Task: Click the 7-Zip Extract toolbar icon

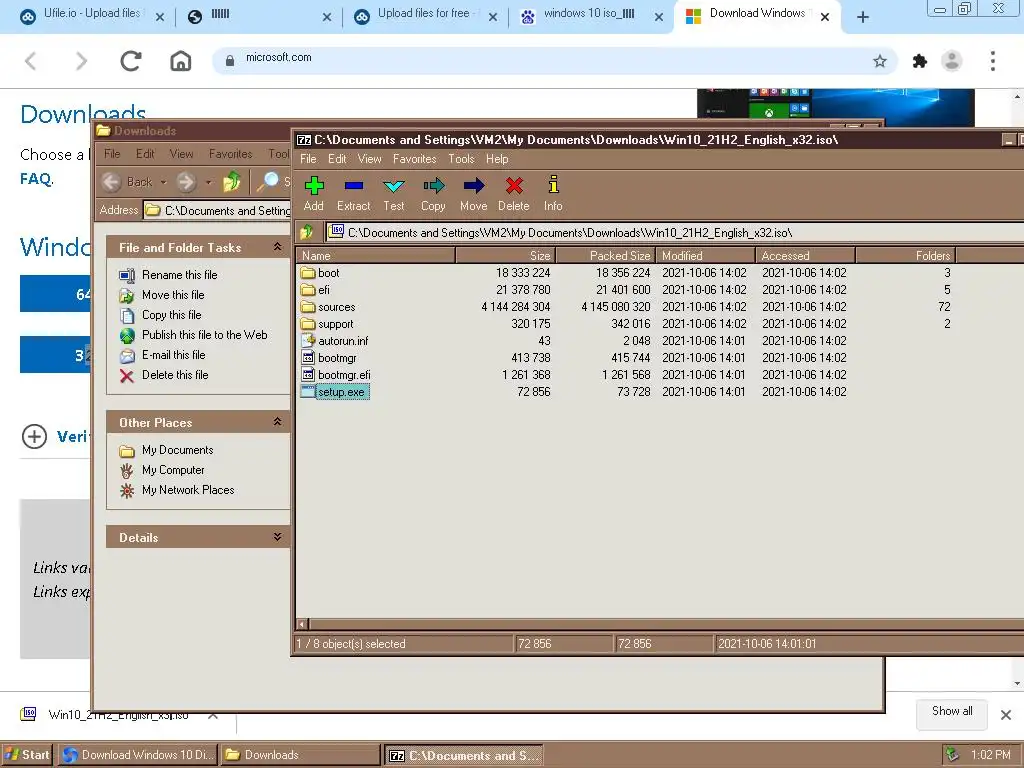Action: [353, 186]
